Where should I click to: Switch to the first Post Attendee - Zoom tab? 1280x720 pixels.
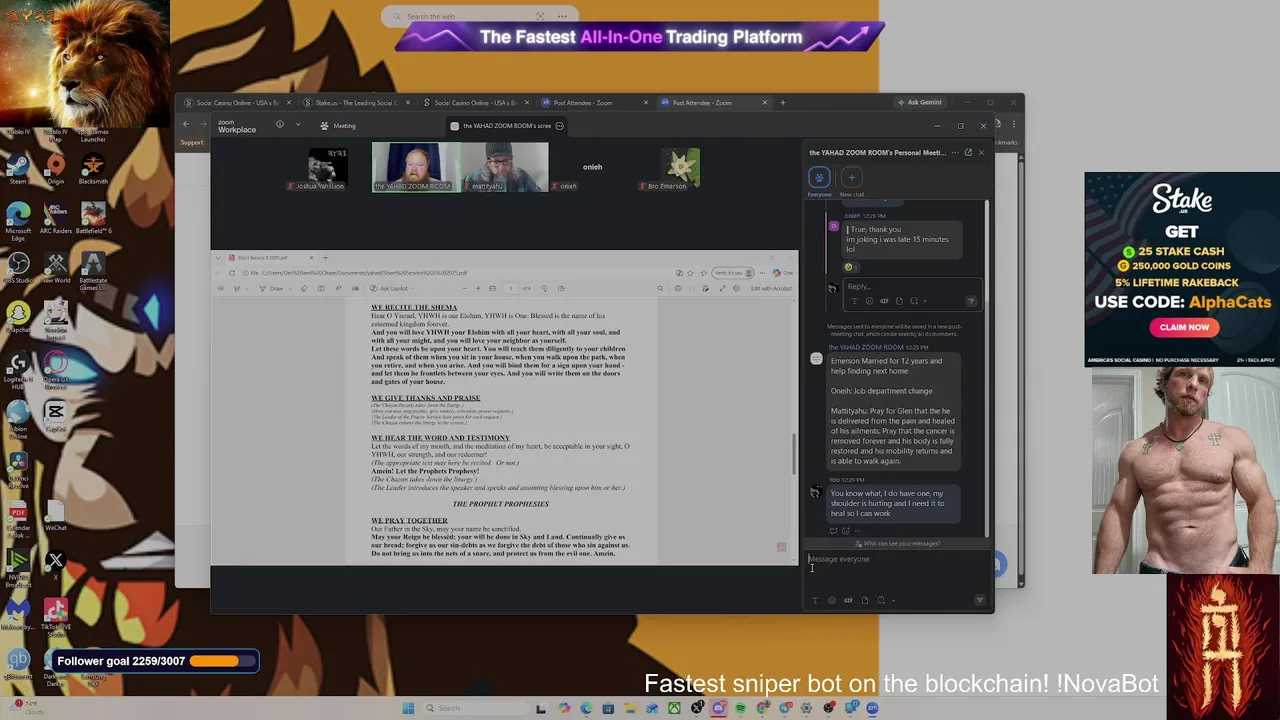click(596, 103)
